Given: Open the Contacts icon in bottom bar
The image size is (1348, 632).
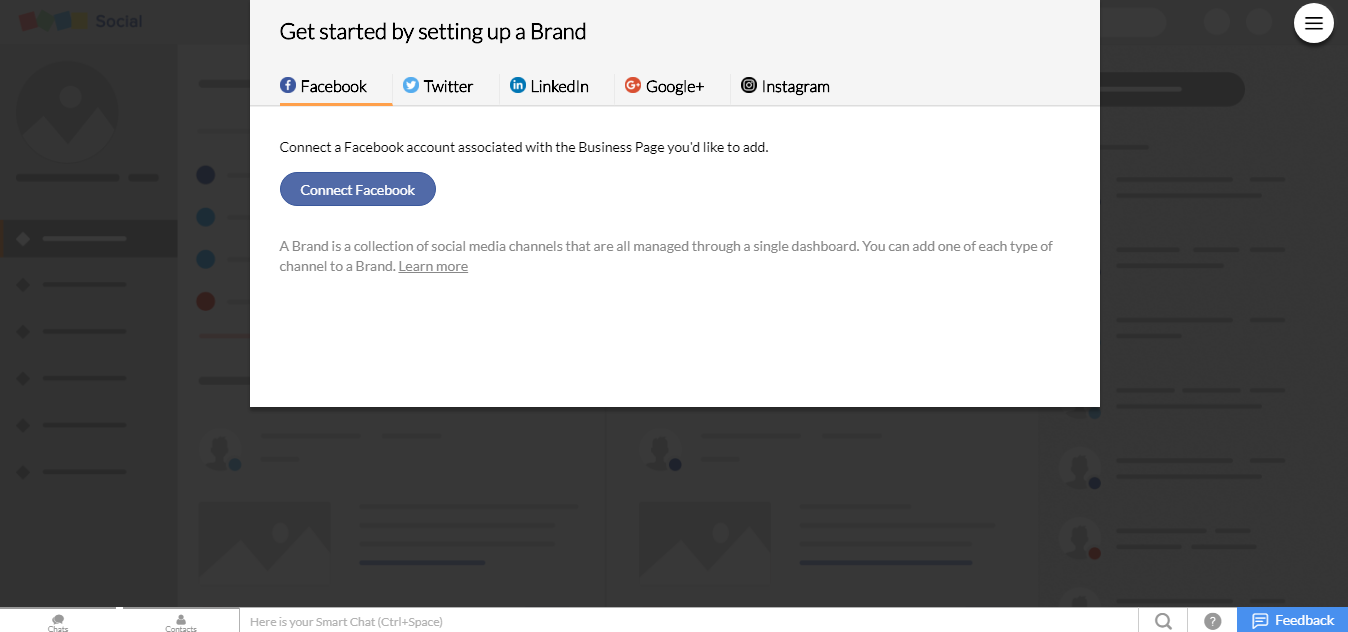Looking at the screenshot, I should [181, 622].
